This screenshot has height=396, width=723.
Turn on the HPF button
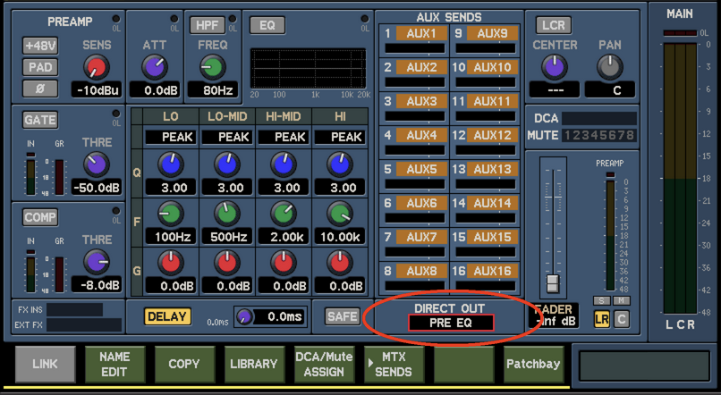(207, 25)
